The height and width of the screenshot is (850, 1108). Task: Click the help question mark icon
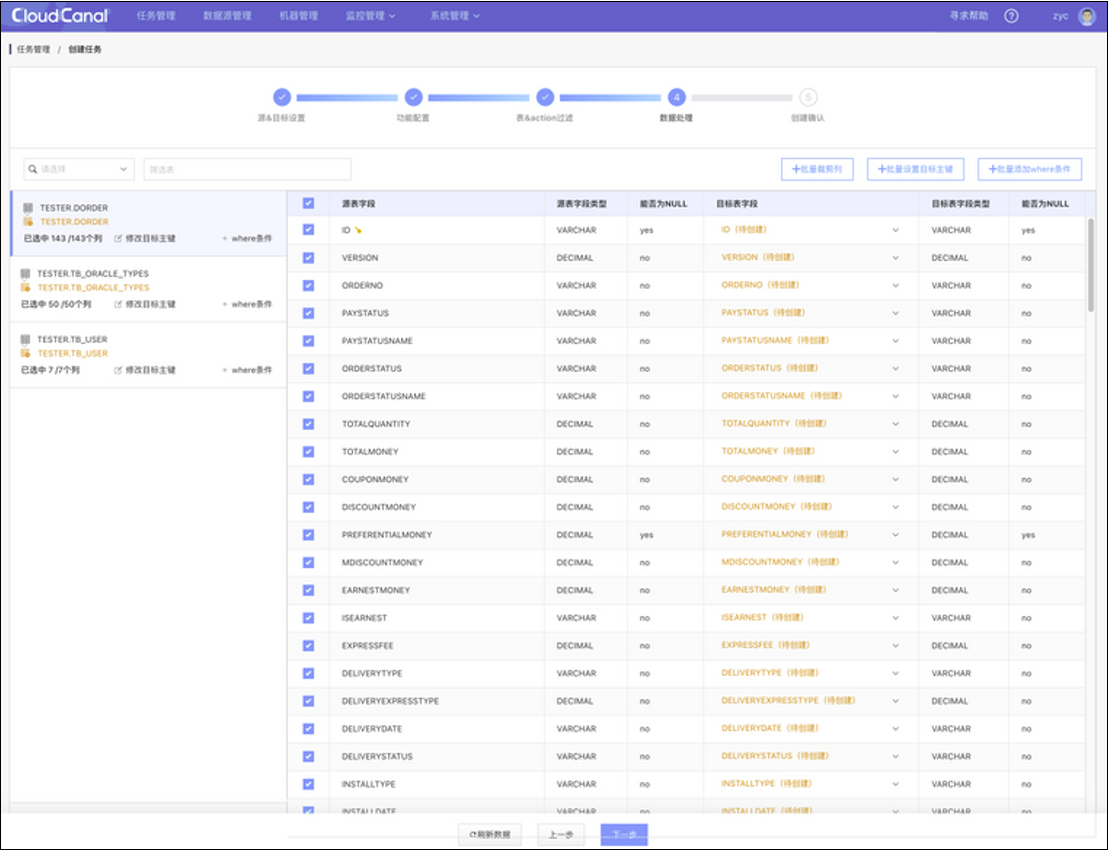(x=1011, y=16)
